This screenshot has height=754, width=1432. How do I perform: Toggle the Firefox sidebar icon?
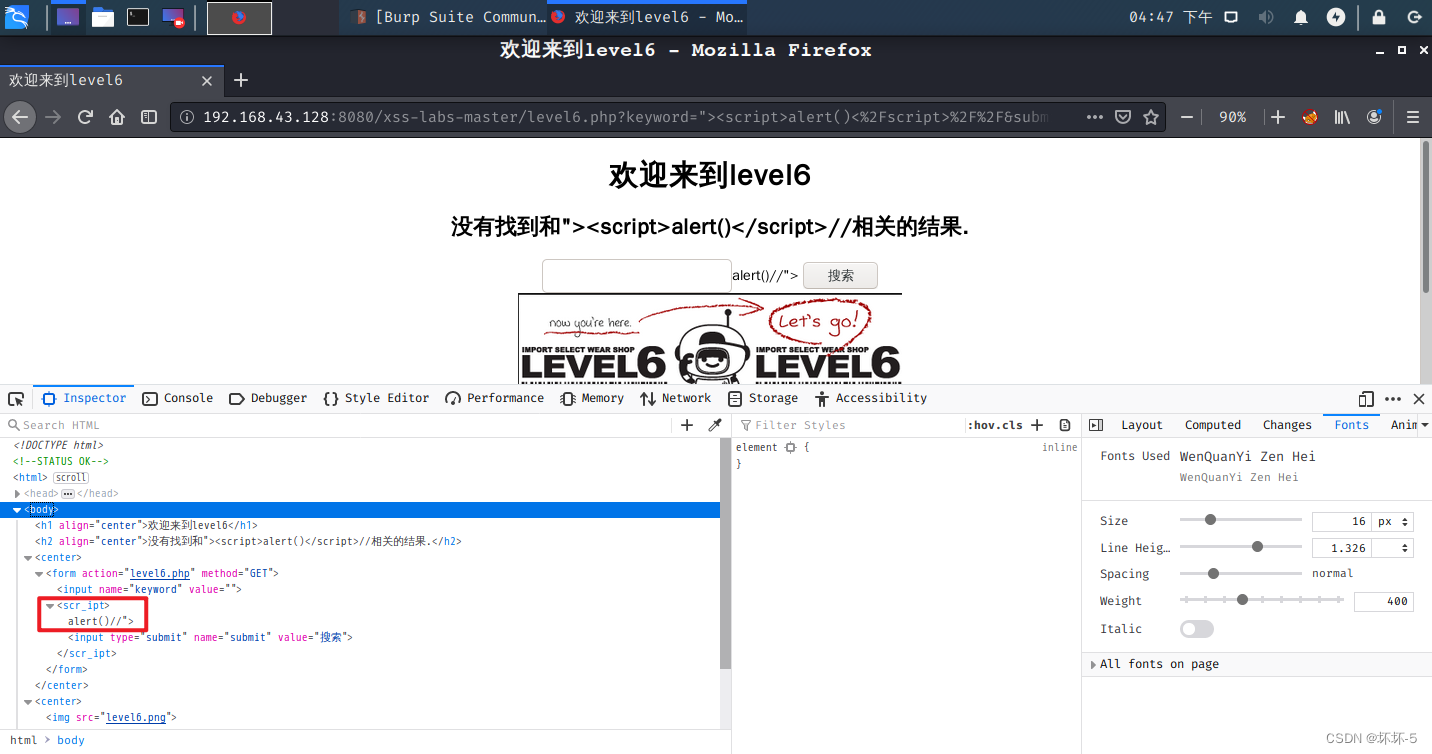149,117
